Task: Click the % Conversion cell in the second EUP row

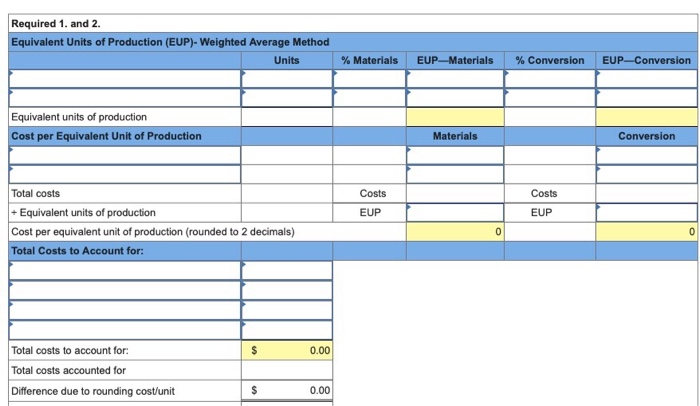Action: coord(550,98)
